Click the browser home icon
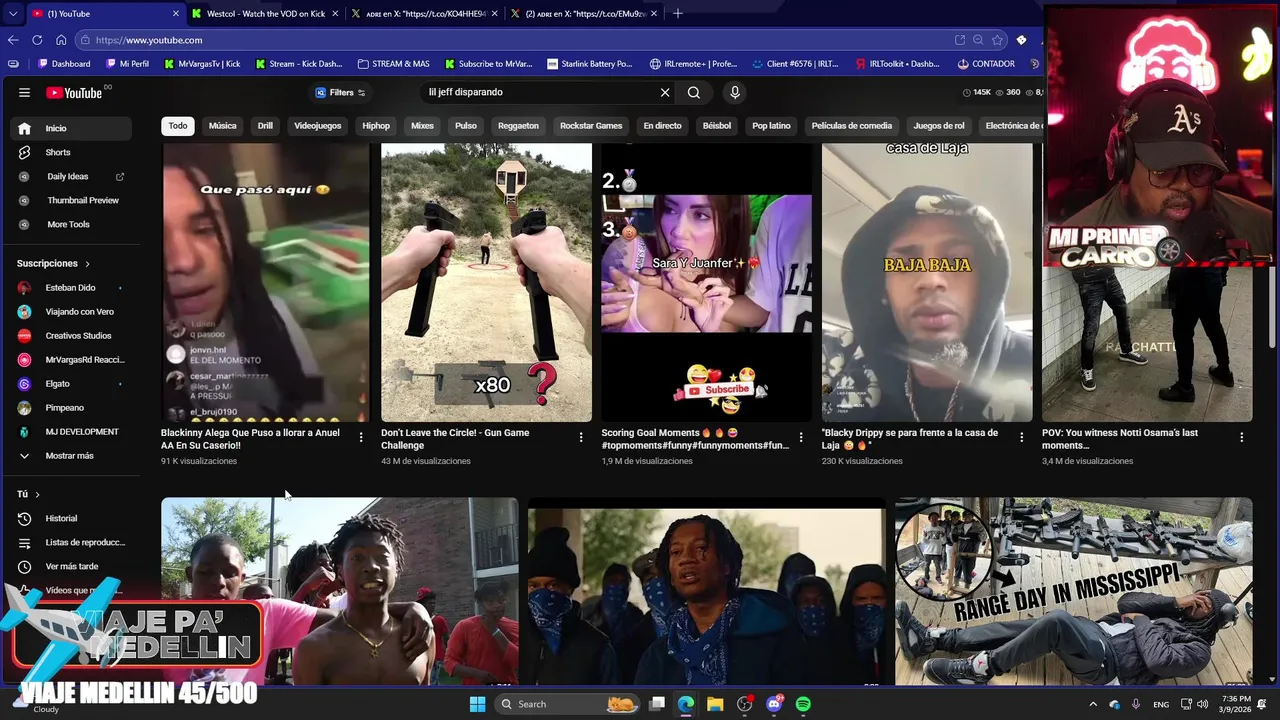The height and width of the screenshot is (720, 1280). coord(61,40)
